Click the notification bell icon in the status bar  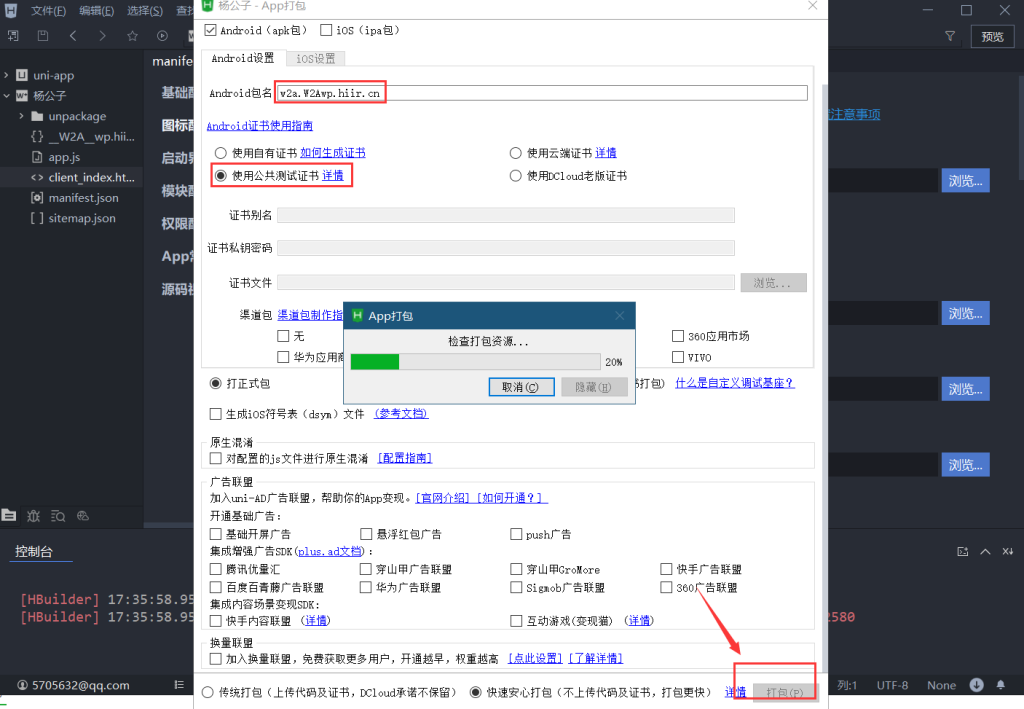pyautogui.click(x=1000, y=685)
